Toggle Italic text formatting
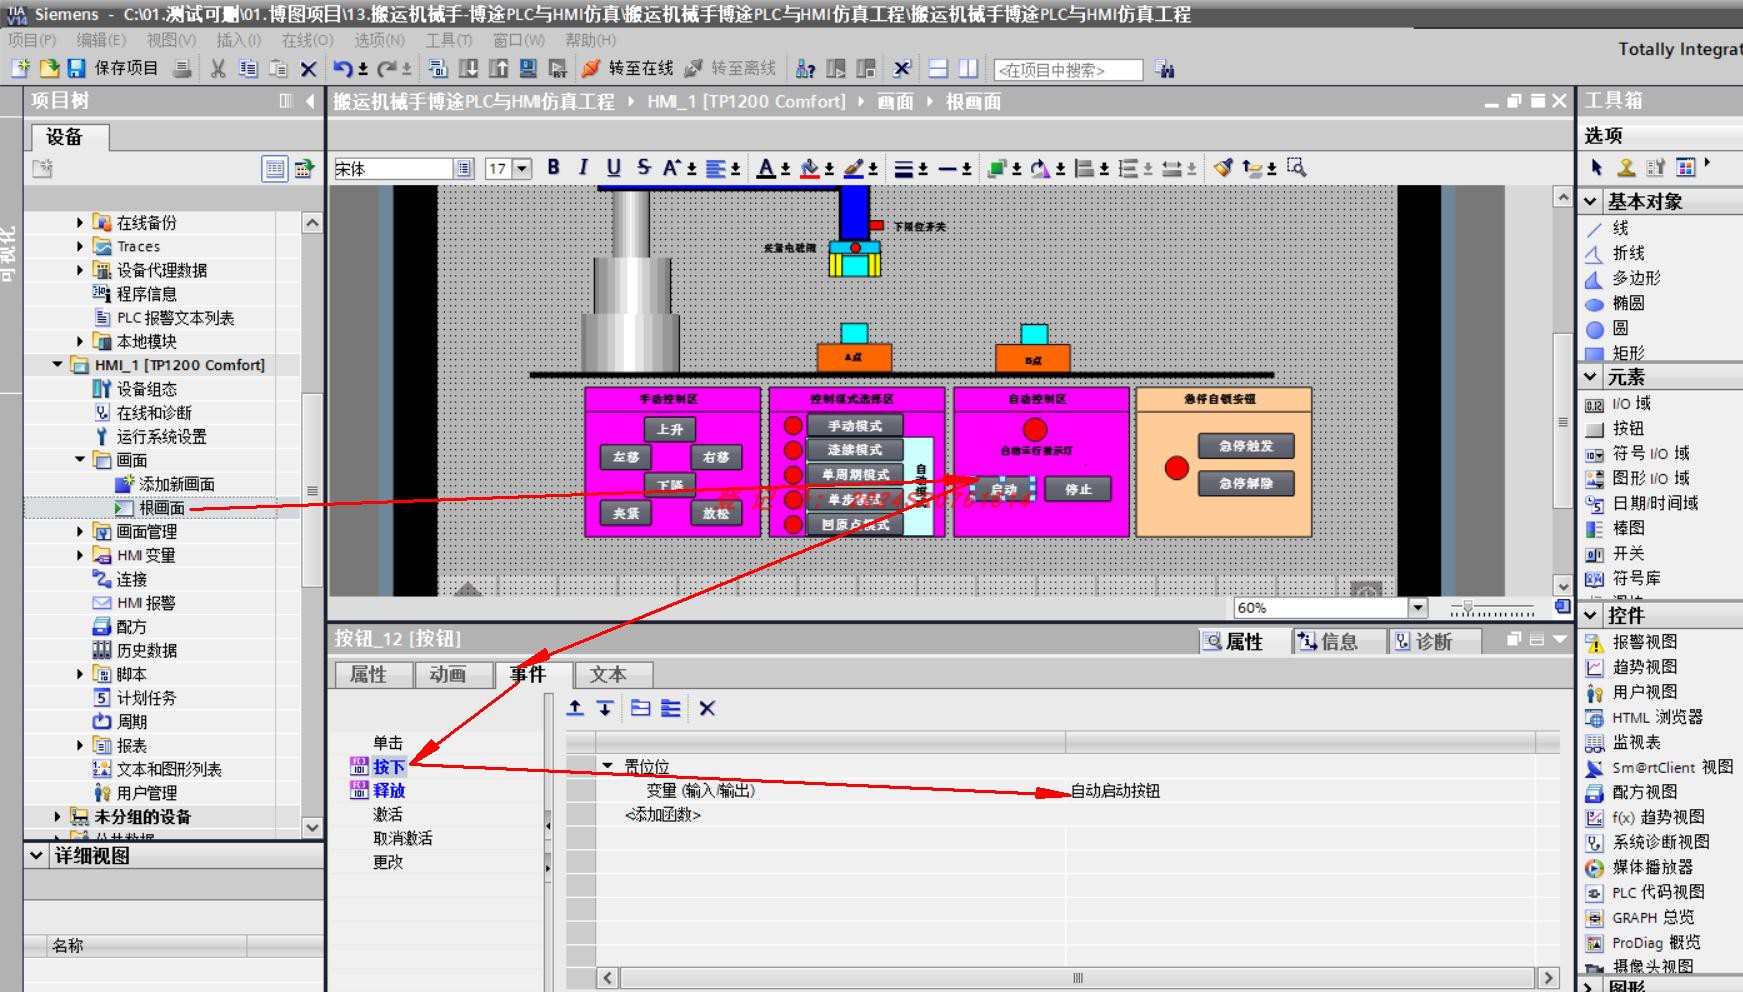Screen dimensions: 1743x992 click(583, 168)
